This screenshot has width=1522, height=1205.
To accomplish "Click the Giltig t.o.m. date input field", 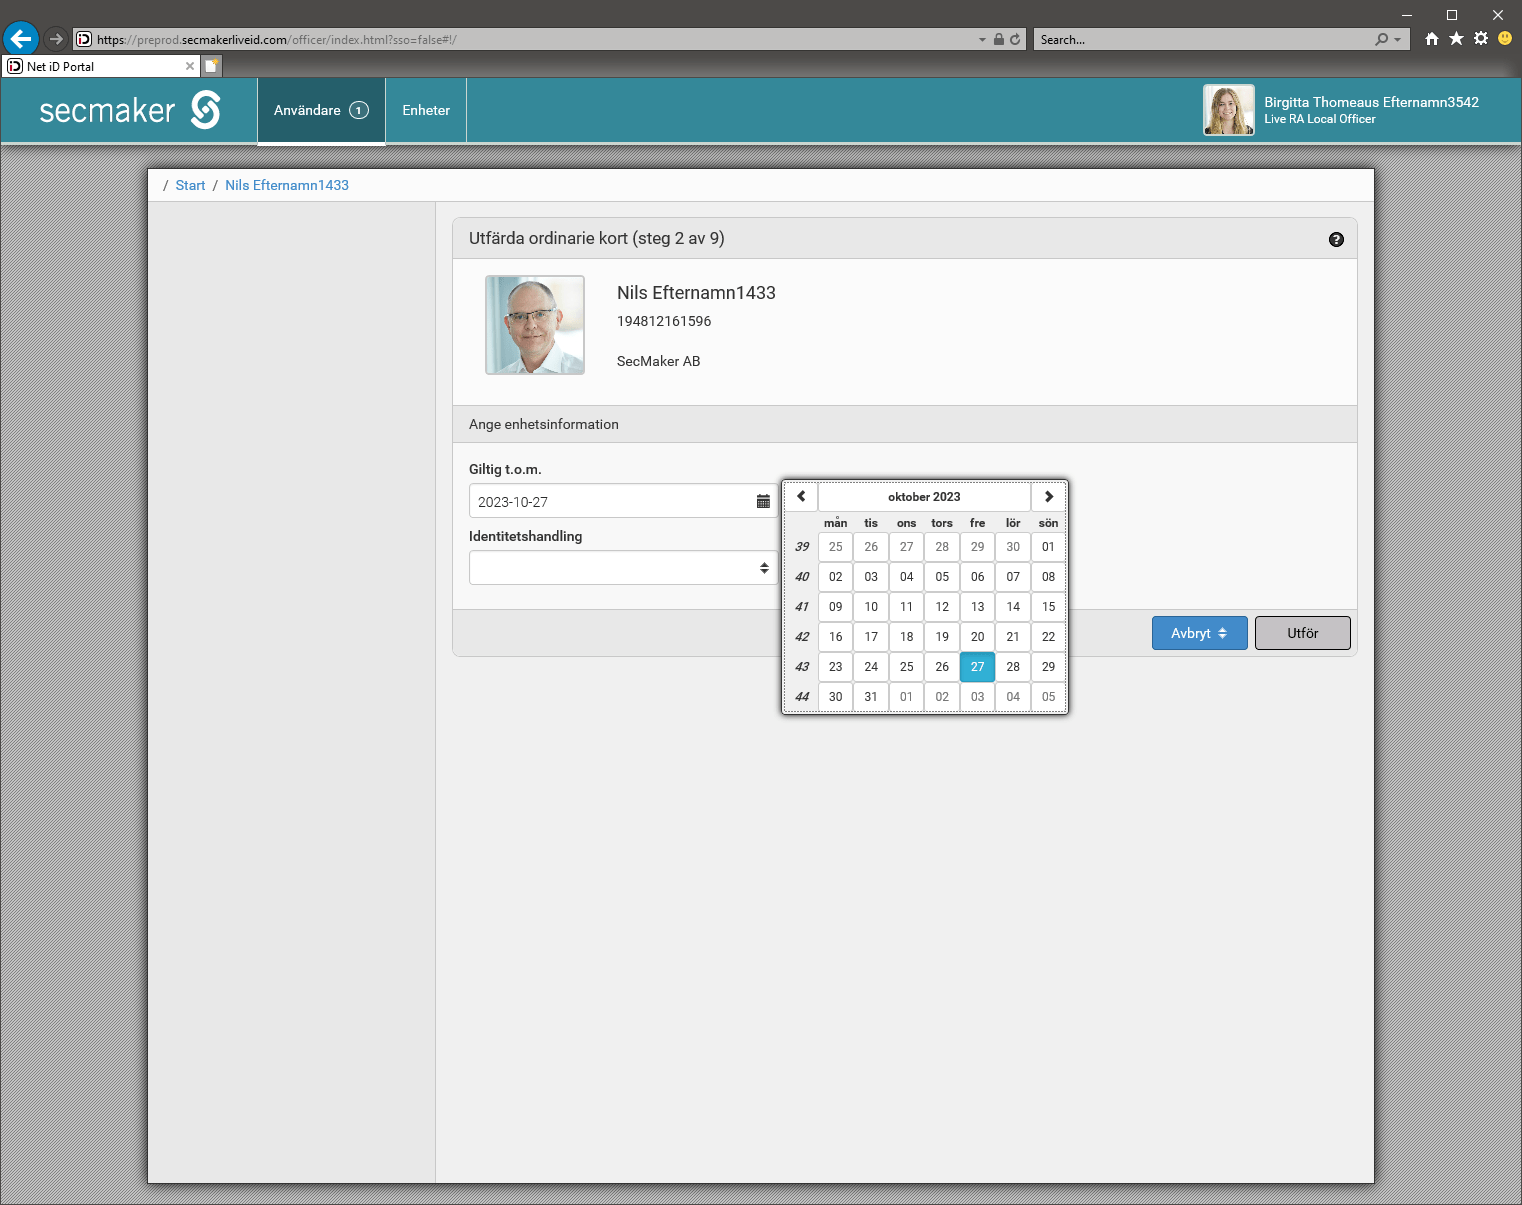I will (610, 502).
